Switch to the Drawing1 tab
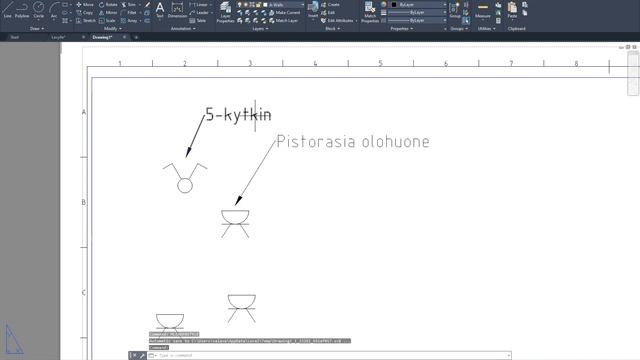Viewport: 640px width, 360px height. (x=102, y=37)
